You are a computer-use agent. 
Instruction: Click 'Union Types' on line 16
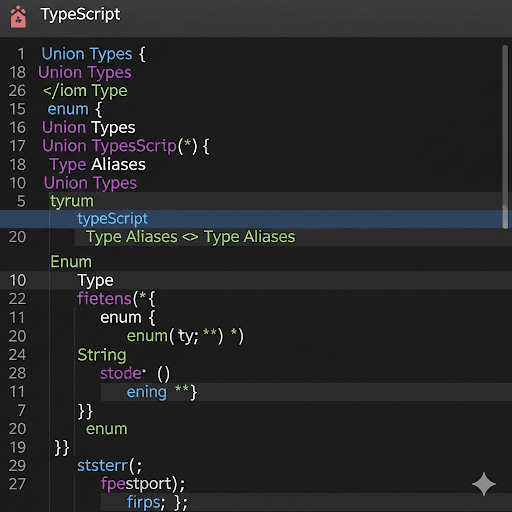(89, 128)
